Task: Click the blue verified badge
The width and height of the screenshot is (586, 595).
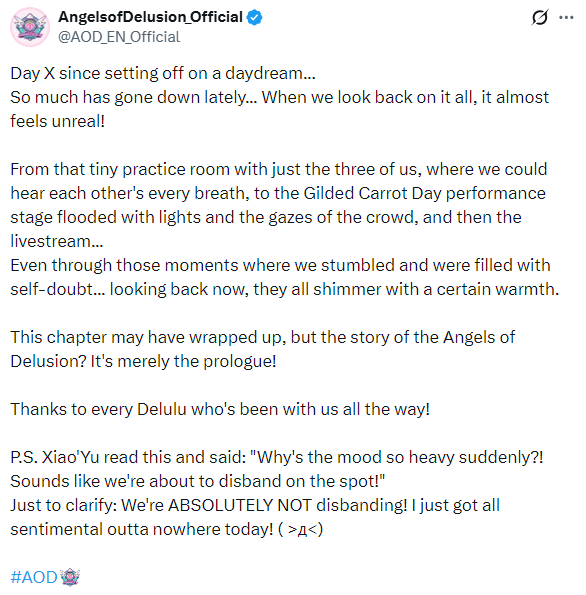Action: click(254, 17)
